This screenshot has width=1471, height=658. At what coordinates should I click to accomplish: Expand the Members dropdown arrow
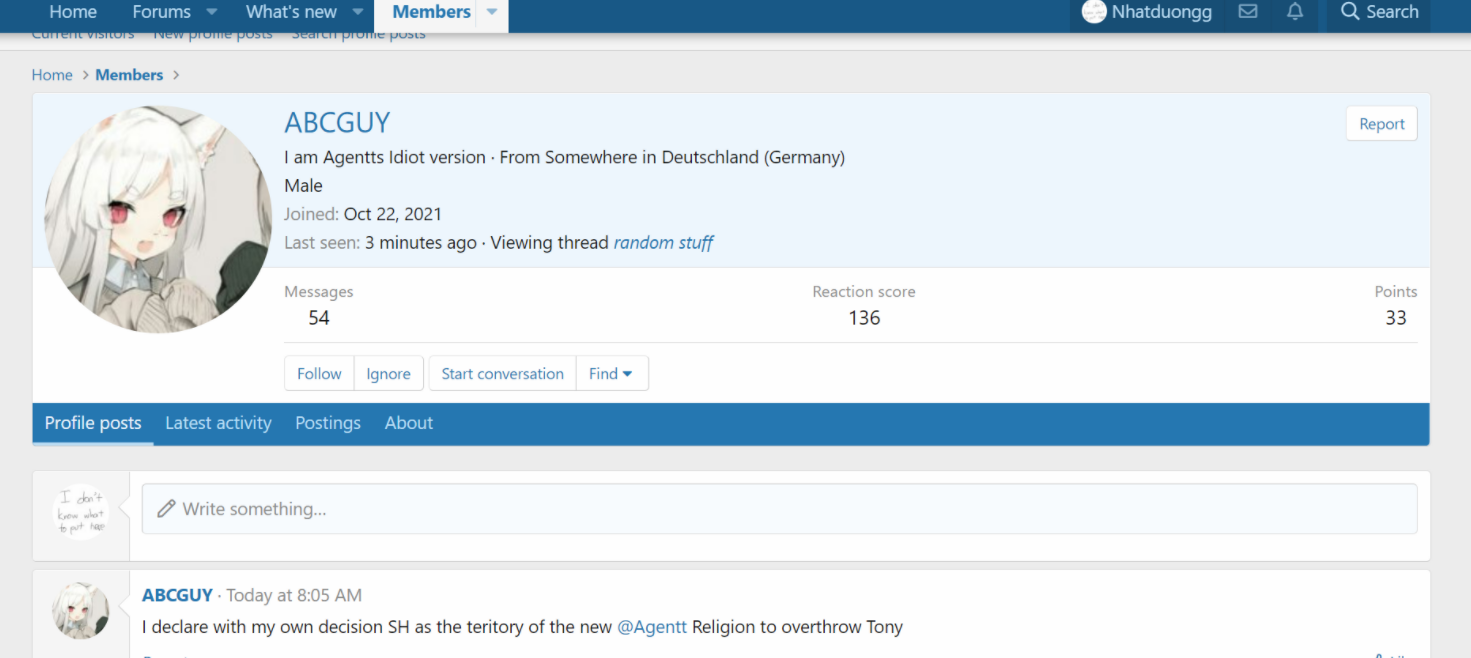(x=491, y=12)
